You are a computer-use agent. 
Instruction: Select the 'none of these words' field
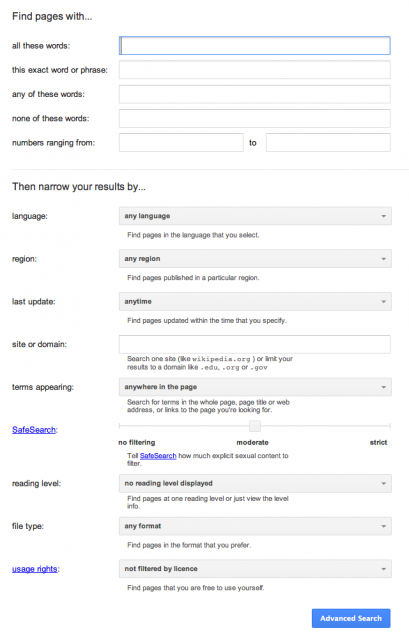click(255, 118)
